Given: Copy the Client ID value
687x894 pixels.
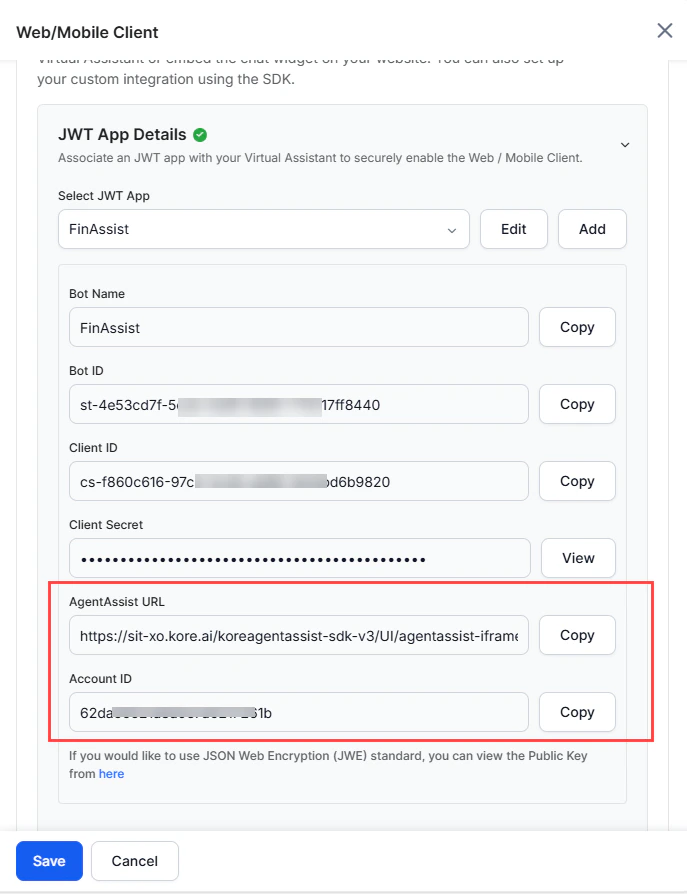Looking at the screenshot, I should (577, 481).
